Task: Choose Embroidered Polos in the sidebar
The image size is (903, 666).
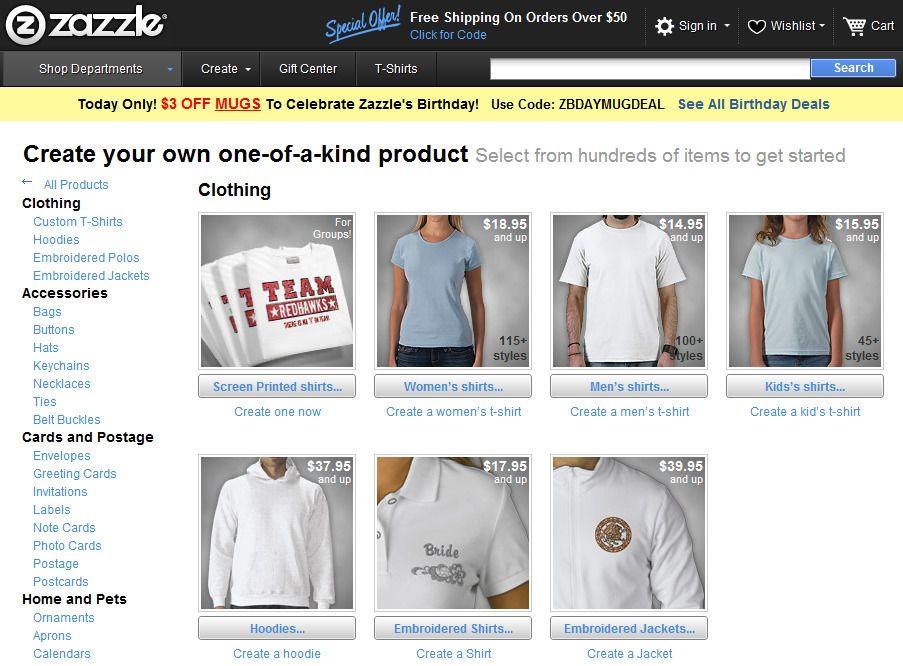Action: 86,258
